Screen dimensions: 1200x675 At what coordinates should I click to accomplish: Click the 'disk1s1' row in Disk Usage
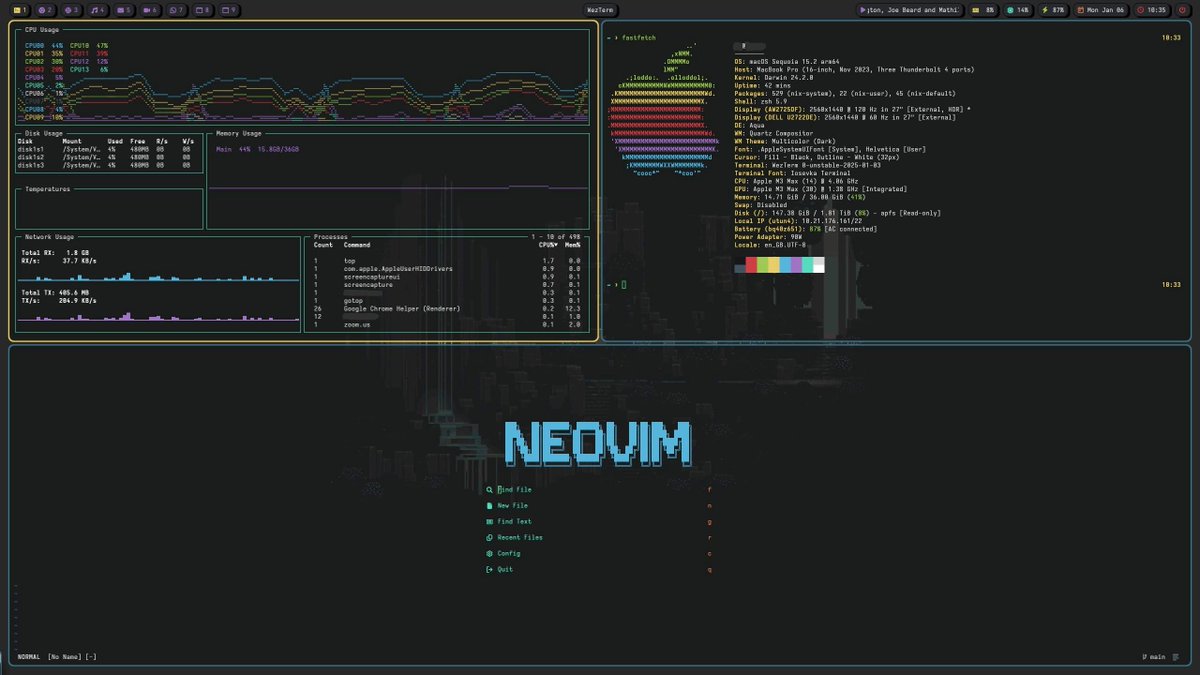(x=106, y=149)
